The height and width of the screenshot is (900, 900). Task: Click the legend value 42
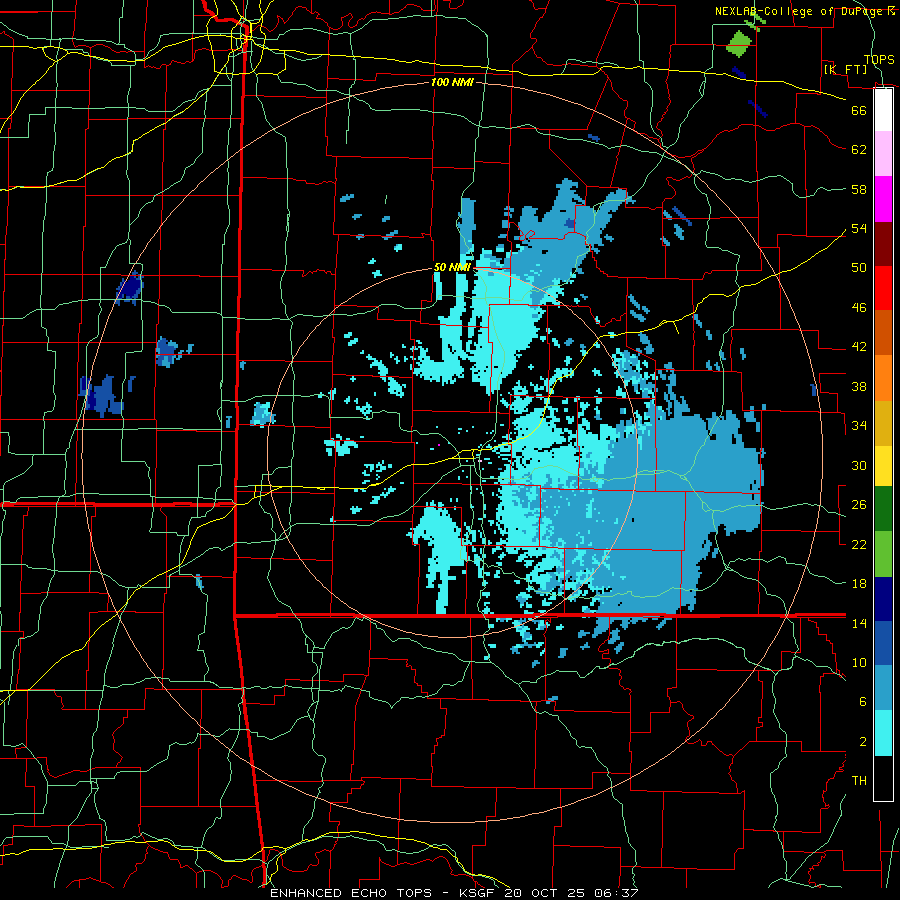tap(859, 347)
